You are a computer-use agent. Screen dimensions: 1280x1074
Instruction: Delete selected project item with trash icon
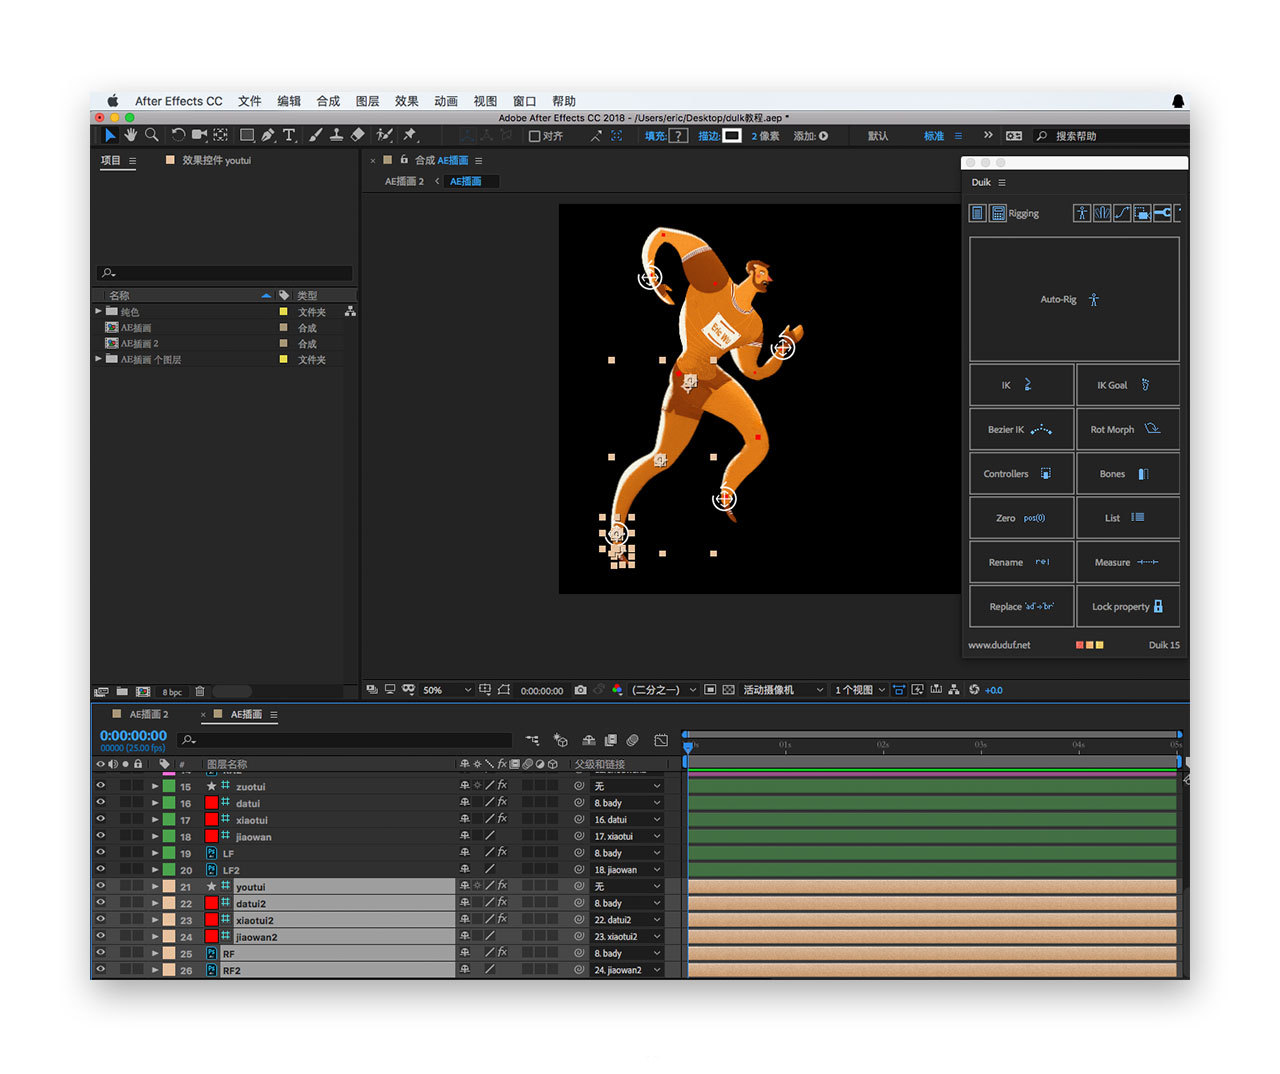coord(200,691)
